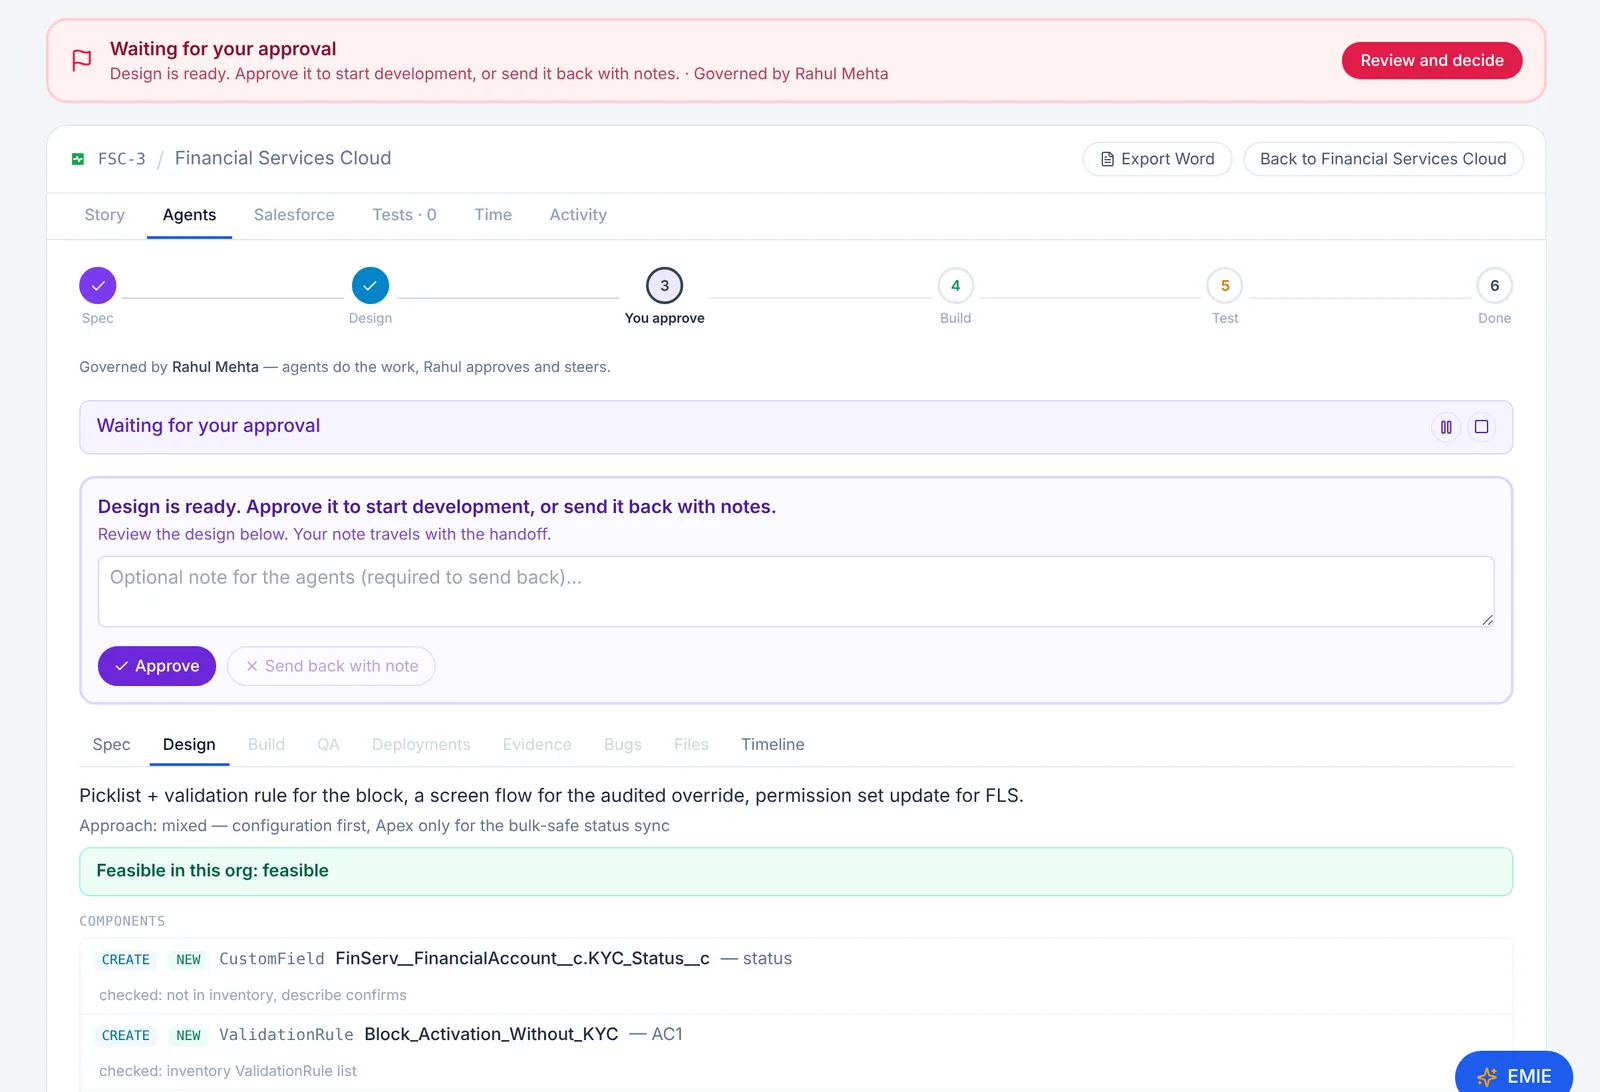Focus the optional note text area
The width and height of the screenshot is (1600, 1092).
[796, 592]
